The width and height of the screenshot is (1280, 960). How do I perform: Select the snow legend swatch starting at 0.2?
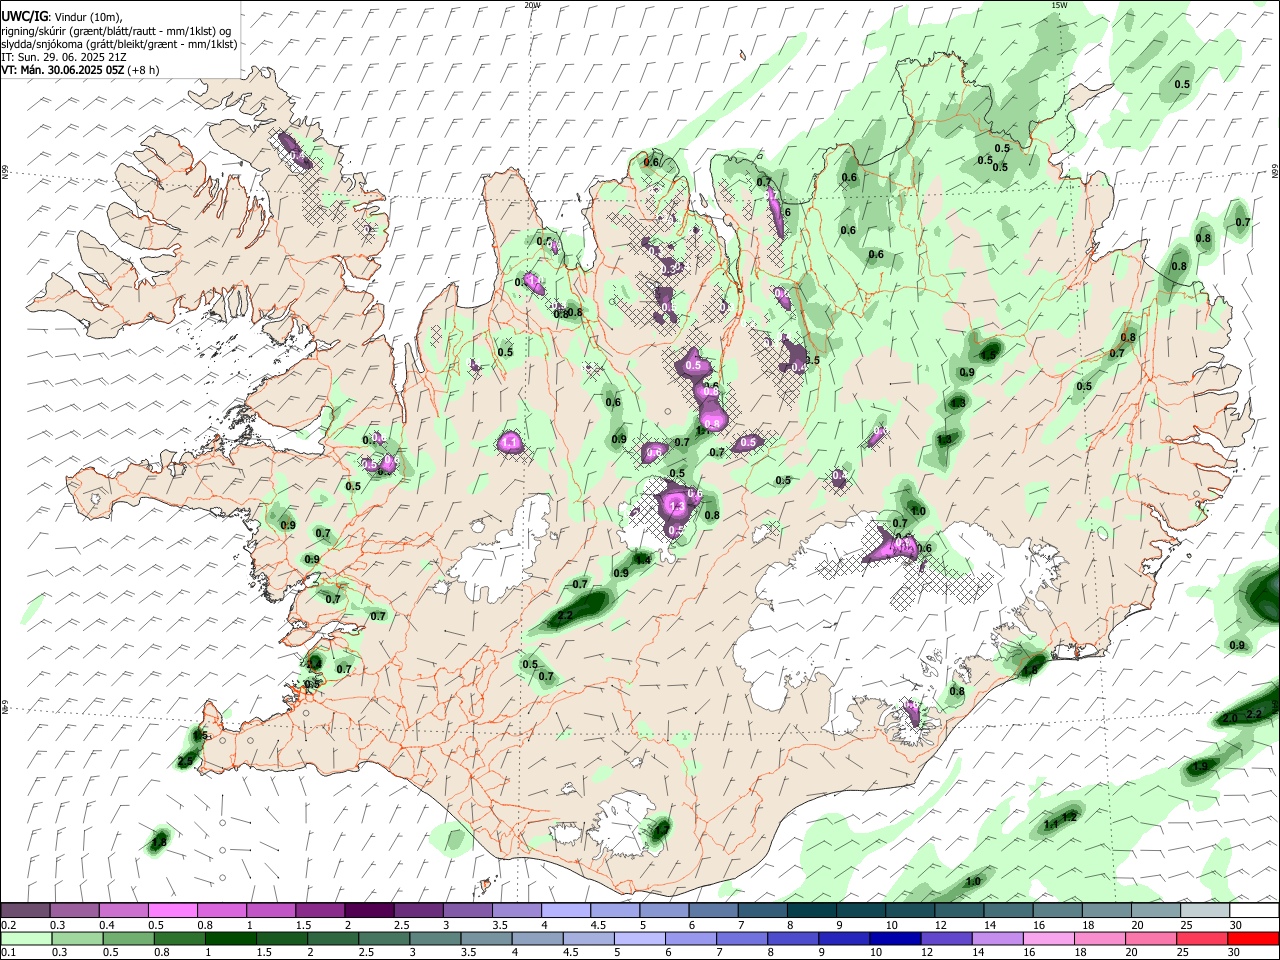tap(25, 911)
